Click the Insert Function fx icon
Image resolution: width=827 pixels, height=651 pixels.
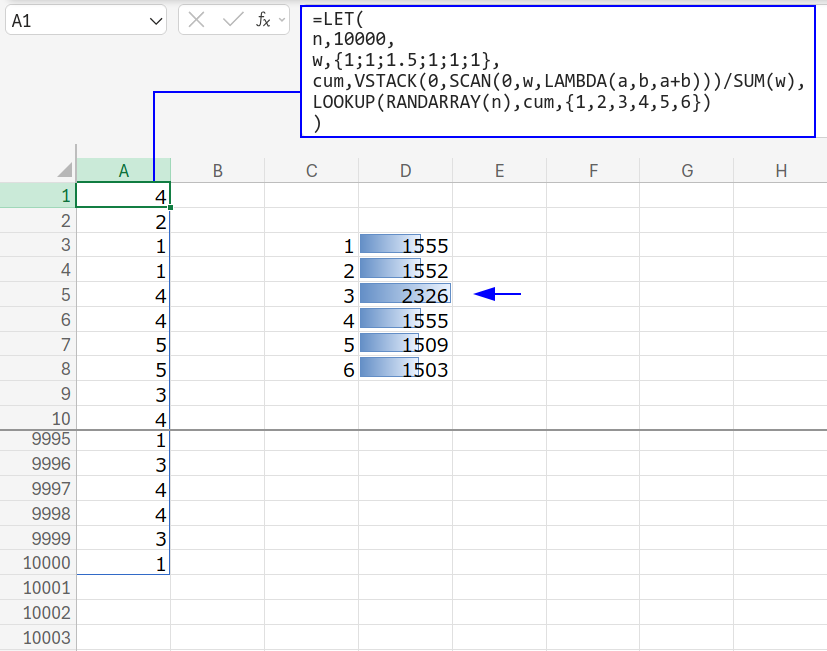(263, 20)
